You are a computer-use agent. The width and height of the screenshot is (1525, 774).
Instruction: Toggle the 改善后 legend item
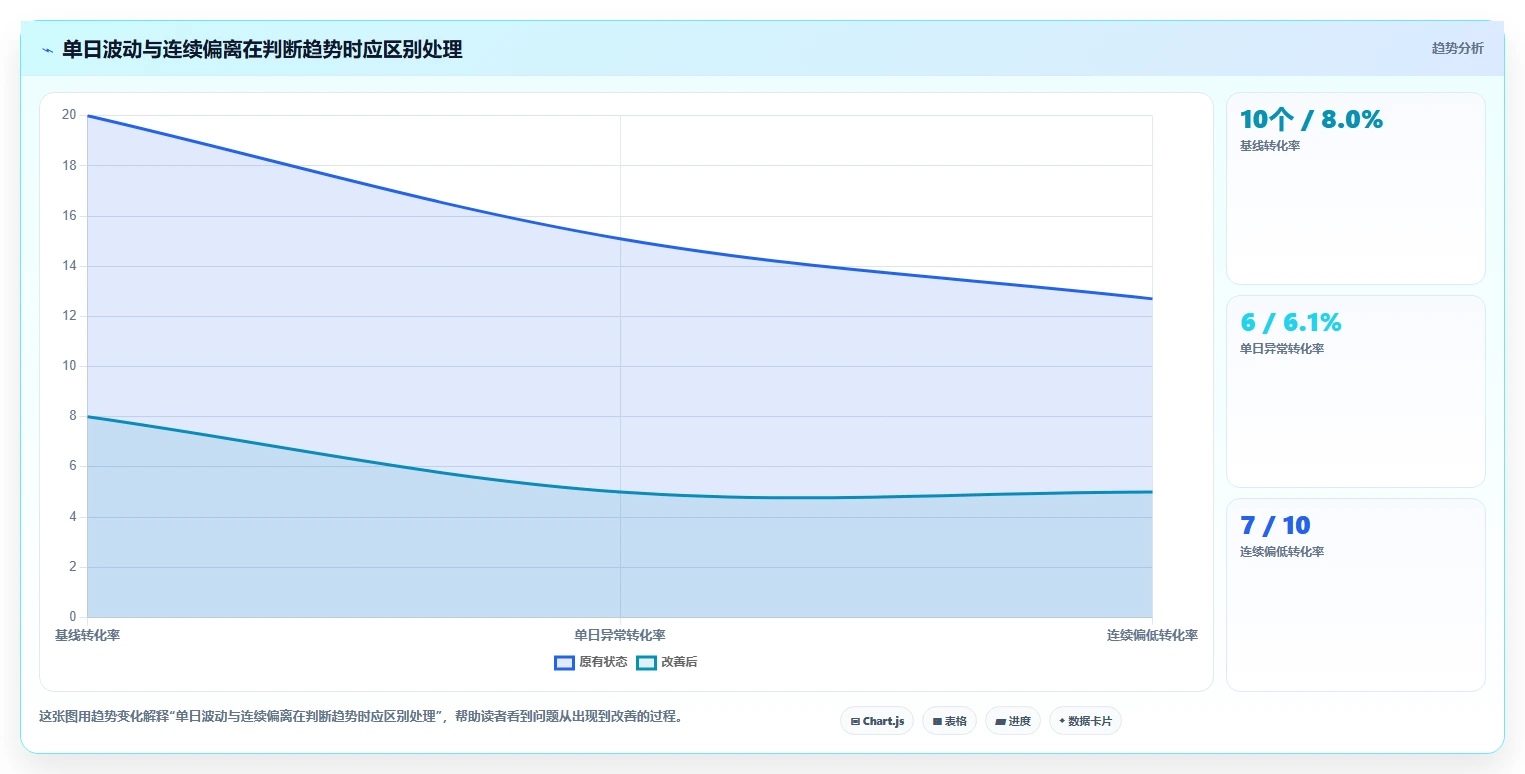tap(667, 662)
